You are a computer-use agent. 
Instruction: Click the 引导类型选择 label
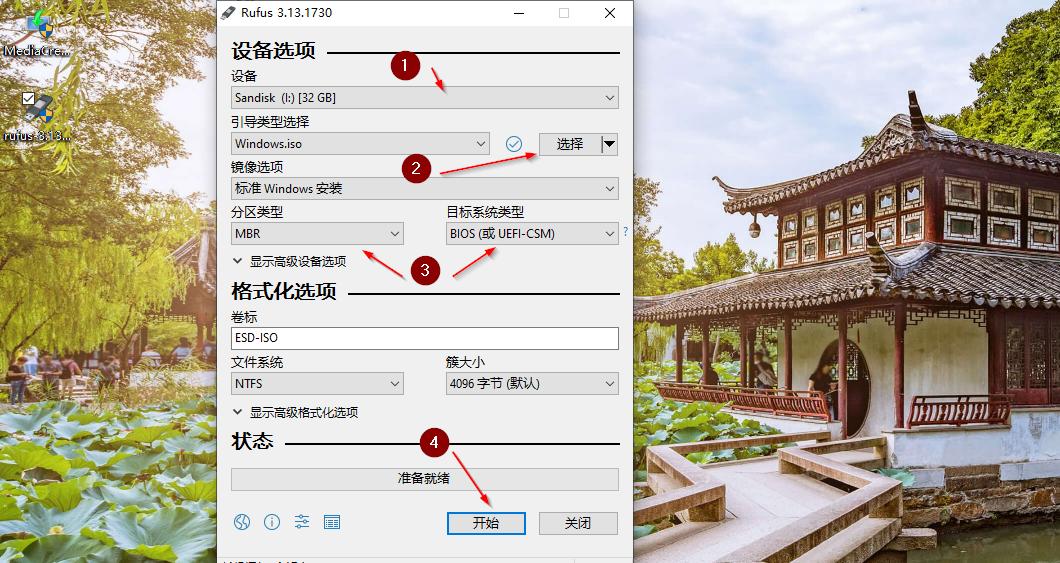[270, 122]
